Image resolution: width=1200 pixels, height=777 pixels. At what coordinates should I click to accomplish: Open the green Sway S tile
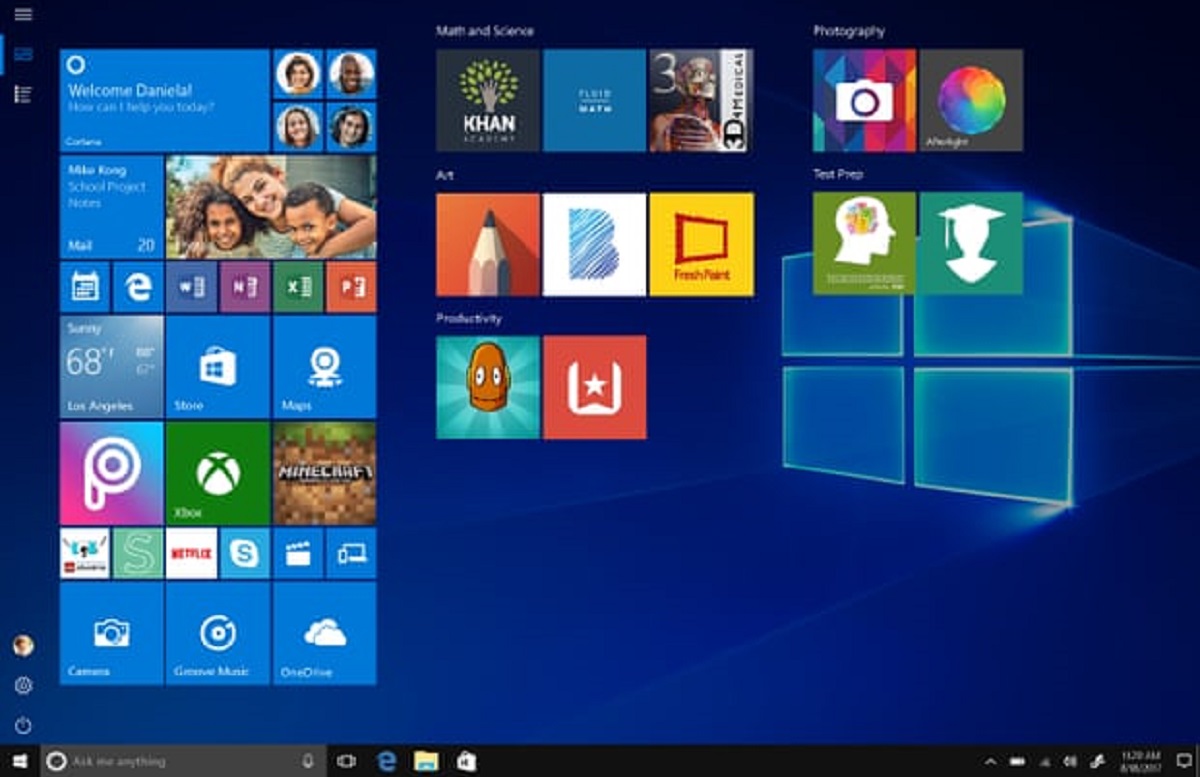point(138,554)
